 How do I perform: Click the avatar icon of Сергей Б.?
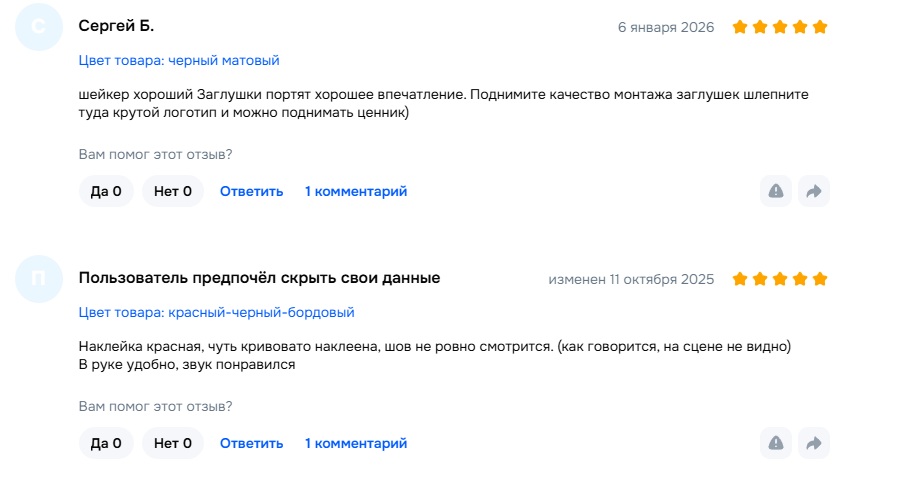pyautogui.click(x=39, y=28)
